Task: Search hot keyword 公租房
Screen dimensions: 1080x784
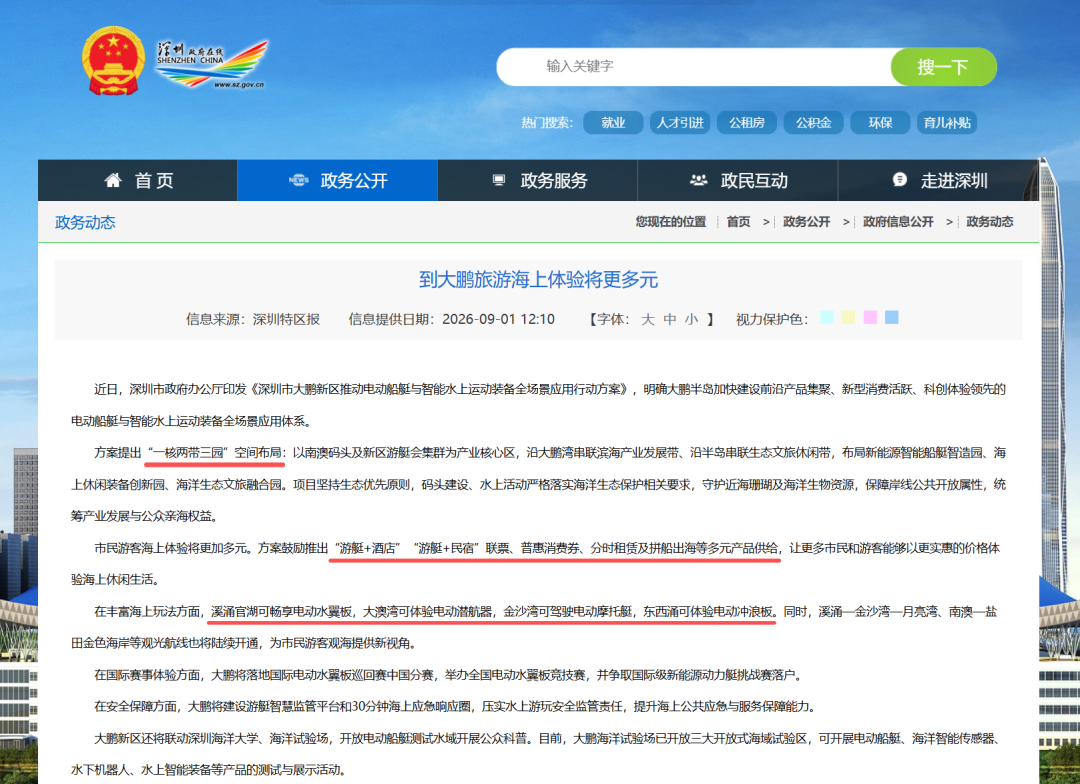Action: [x=747, y=123]
